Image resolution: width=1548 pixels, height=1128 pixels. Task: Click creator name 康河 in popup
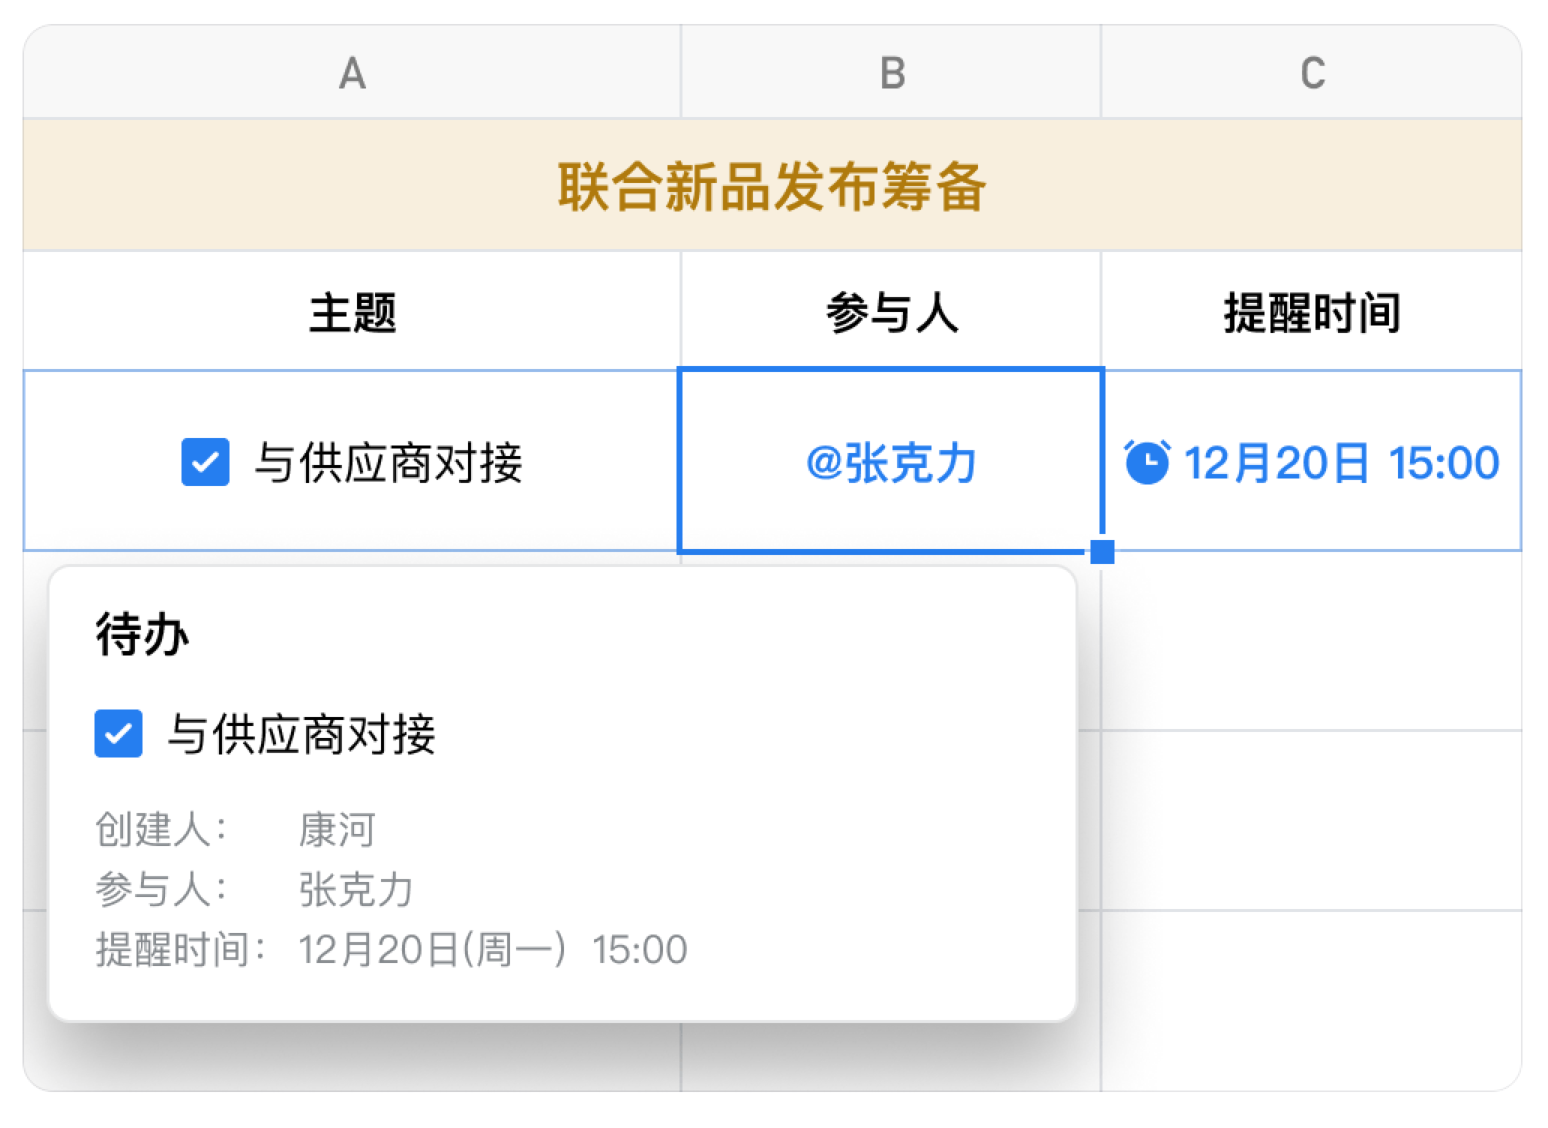click(x=337, y=829)
